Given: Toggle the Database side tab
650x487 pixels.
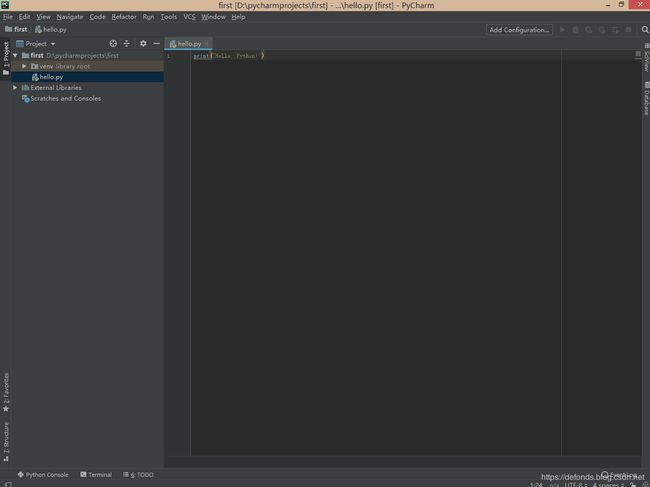Looking at the screenshot, I should (646, 98).
